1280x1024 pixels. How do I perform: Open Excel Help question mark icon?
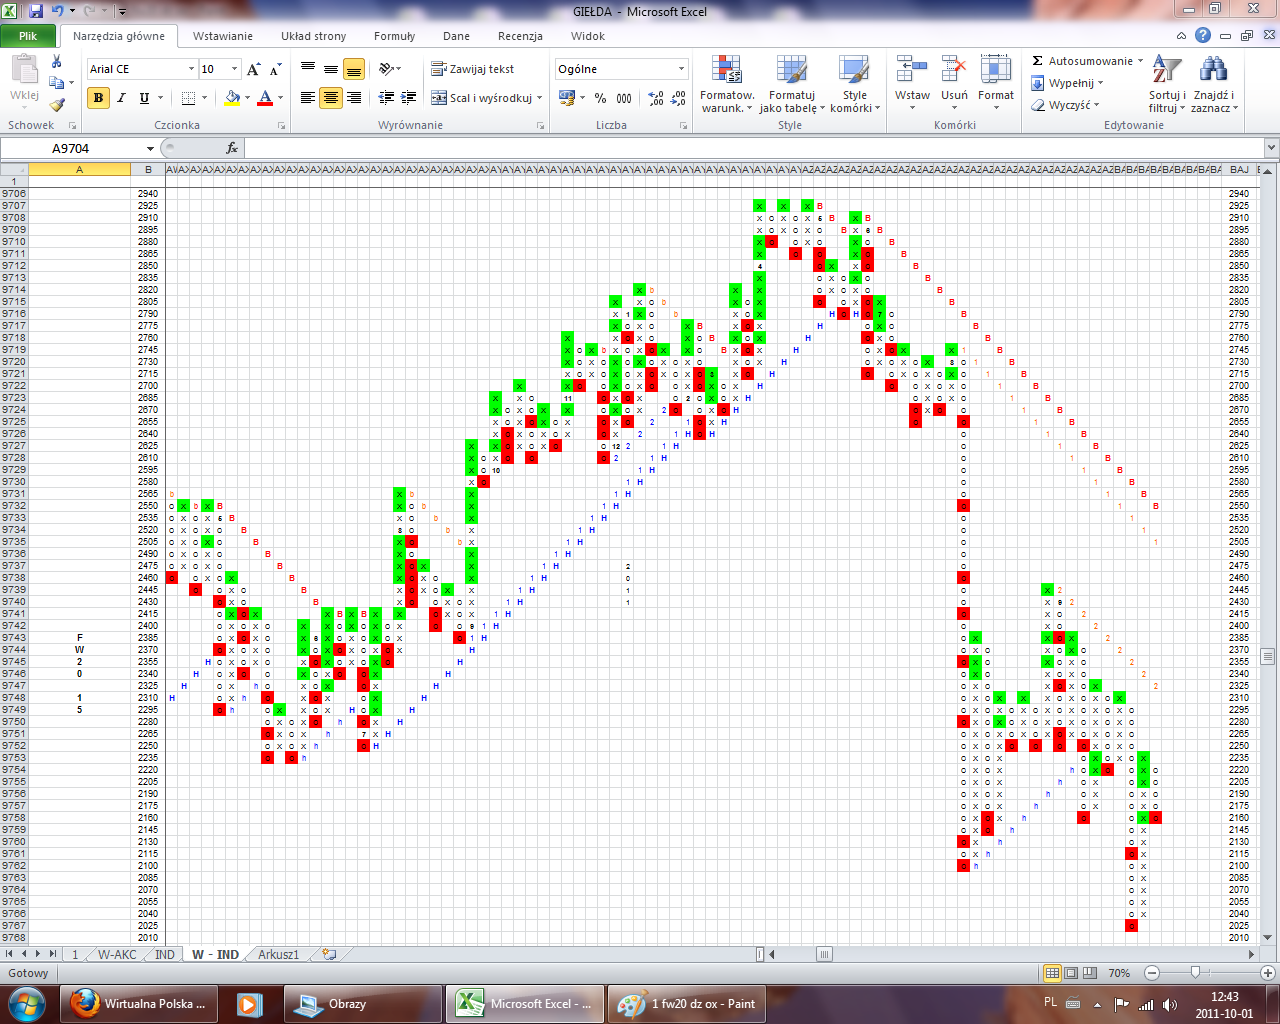click(1203, 36)
